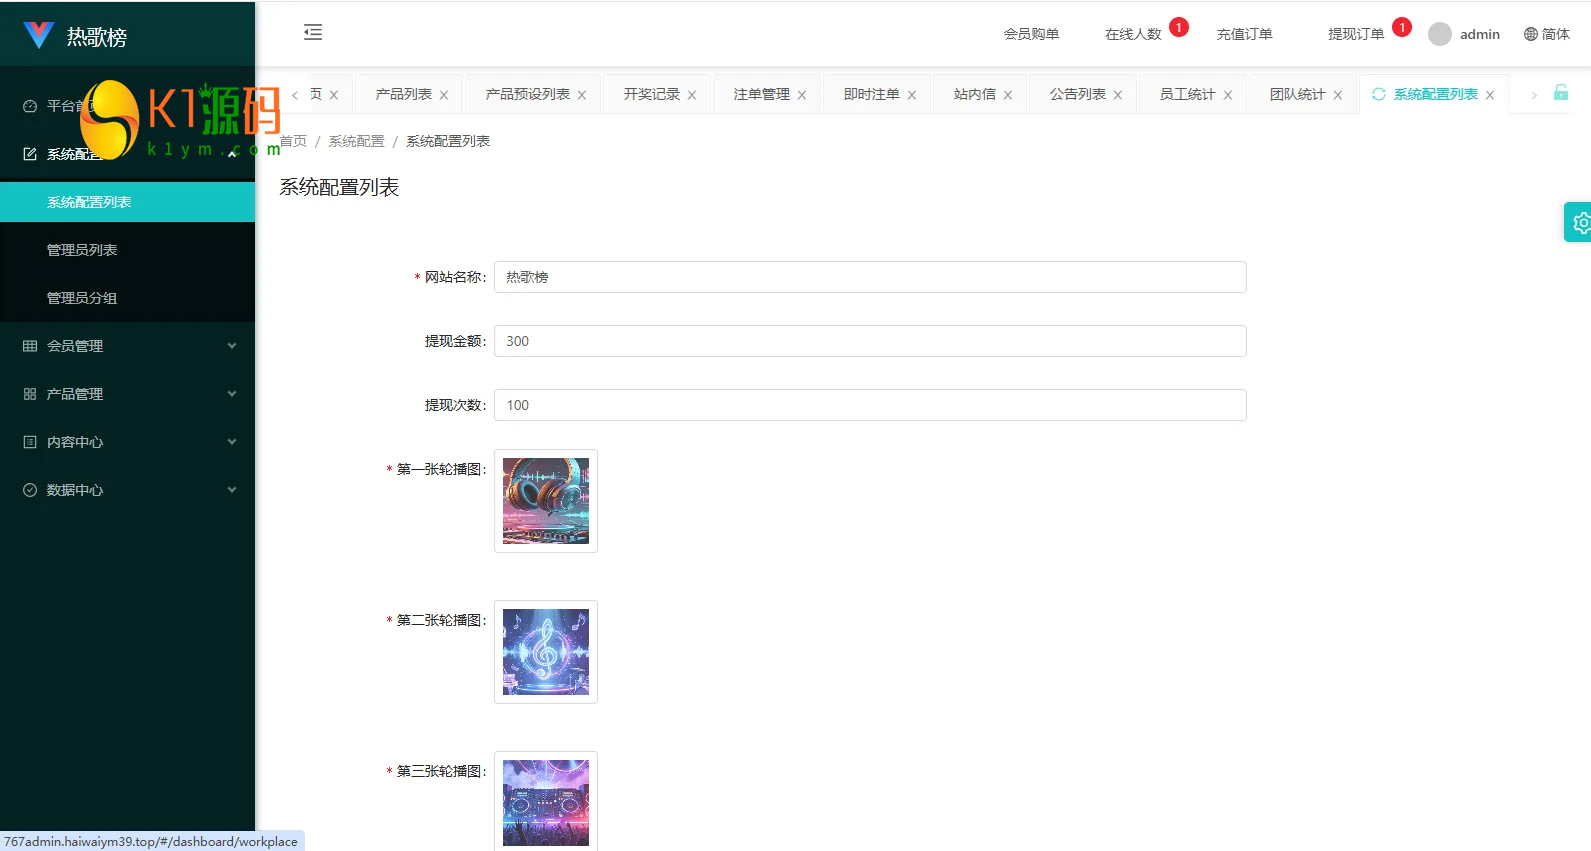Open 在线人数 notification link
The height and width of the screenshot is (851, 1591).
pos(1133,34)
